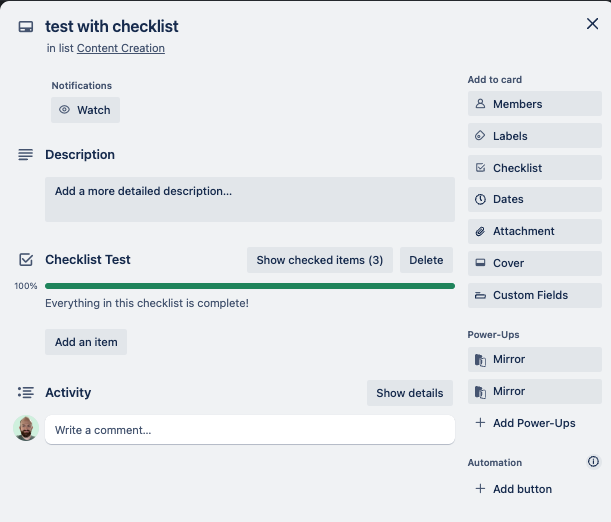Open the Cover options
The image size is (611, 522).
pyautogui.click(x=535, y=263)
